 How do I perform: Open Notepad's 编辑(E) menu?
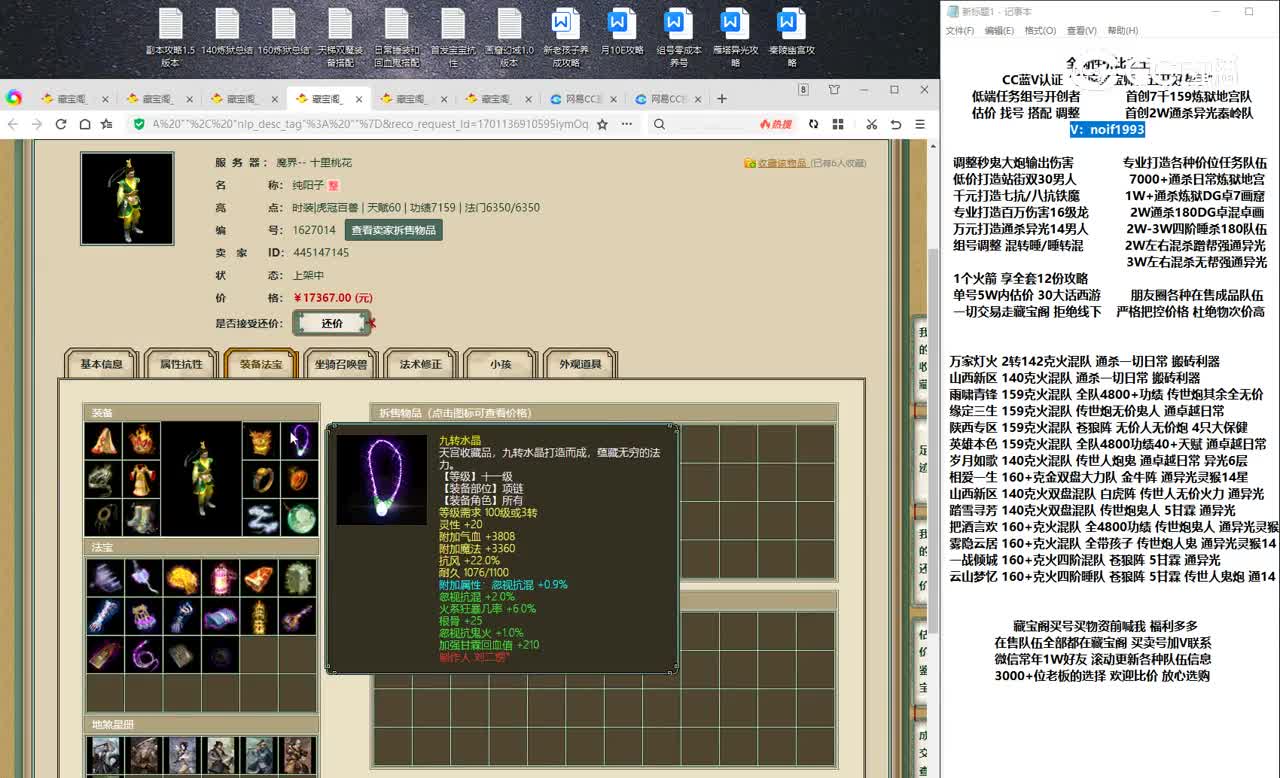pos(999,31)
